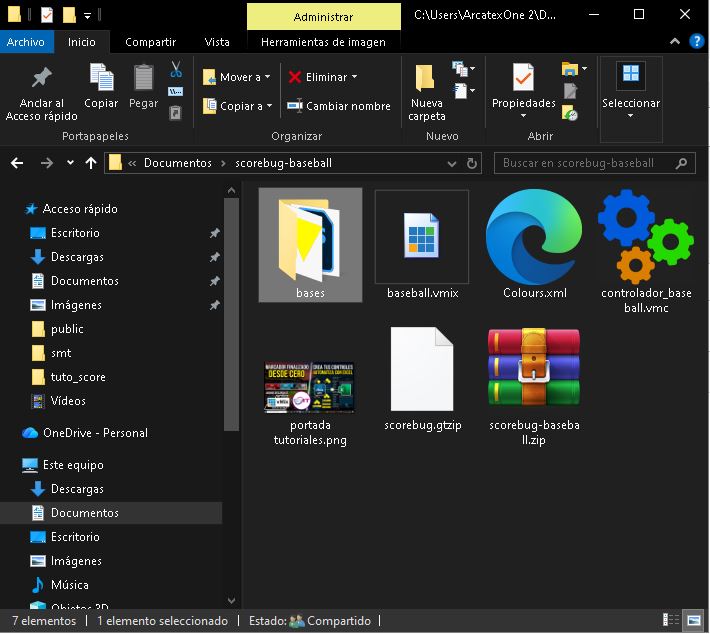Open the recent locations dropdown chevron
Image resolution: width=710 pixels, height=634 pixels.
(70, 162)
